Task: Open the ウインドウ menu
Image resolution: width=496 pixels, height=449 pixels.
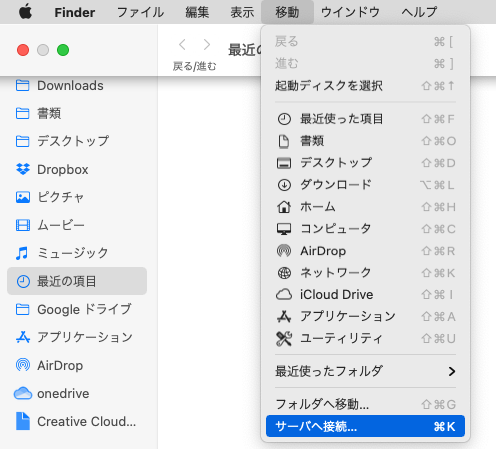Action: coord(350,13)
